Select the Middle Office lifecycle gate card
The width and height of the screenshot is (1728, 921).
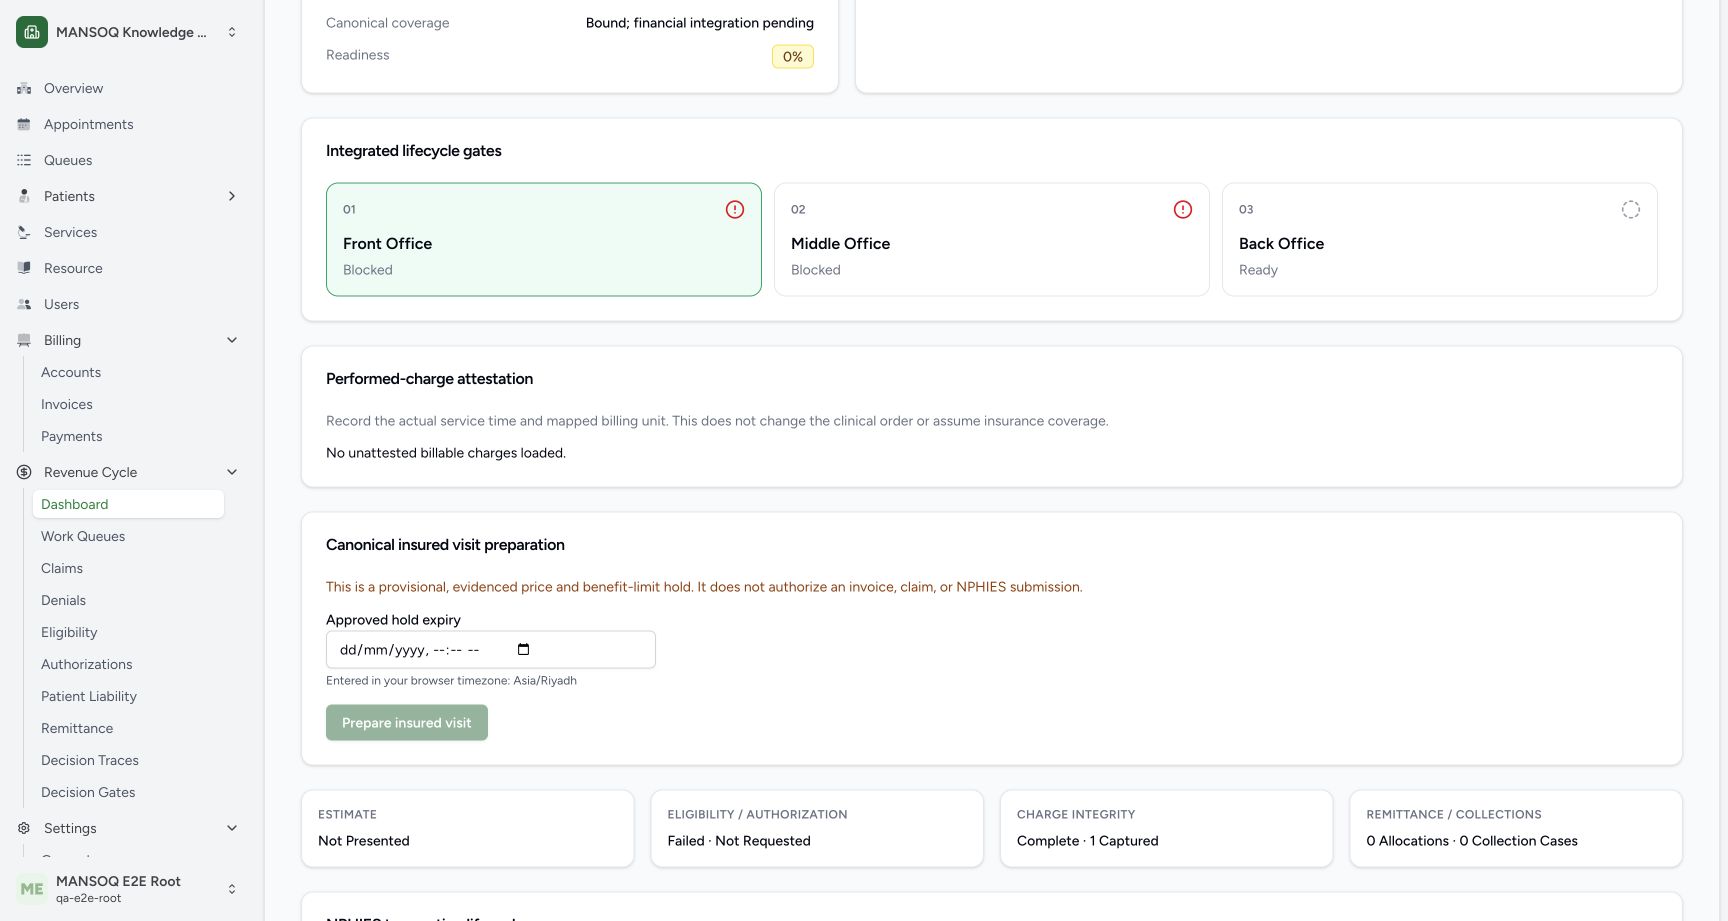coord(992,239)
